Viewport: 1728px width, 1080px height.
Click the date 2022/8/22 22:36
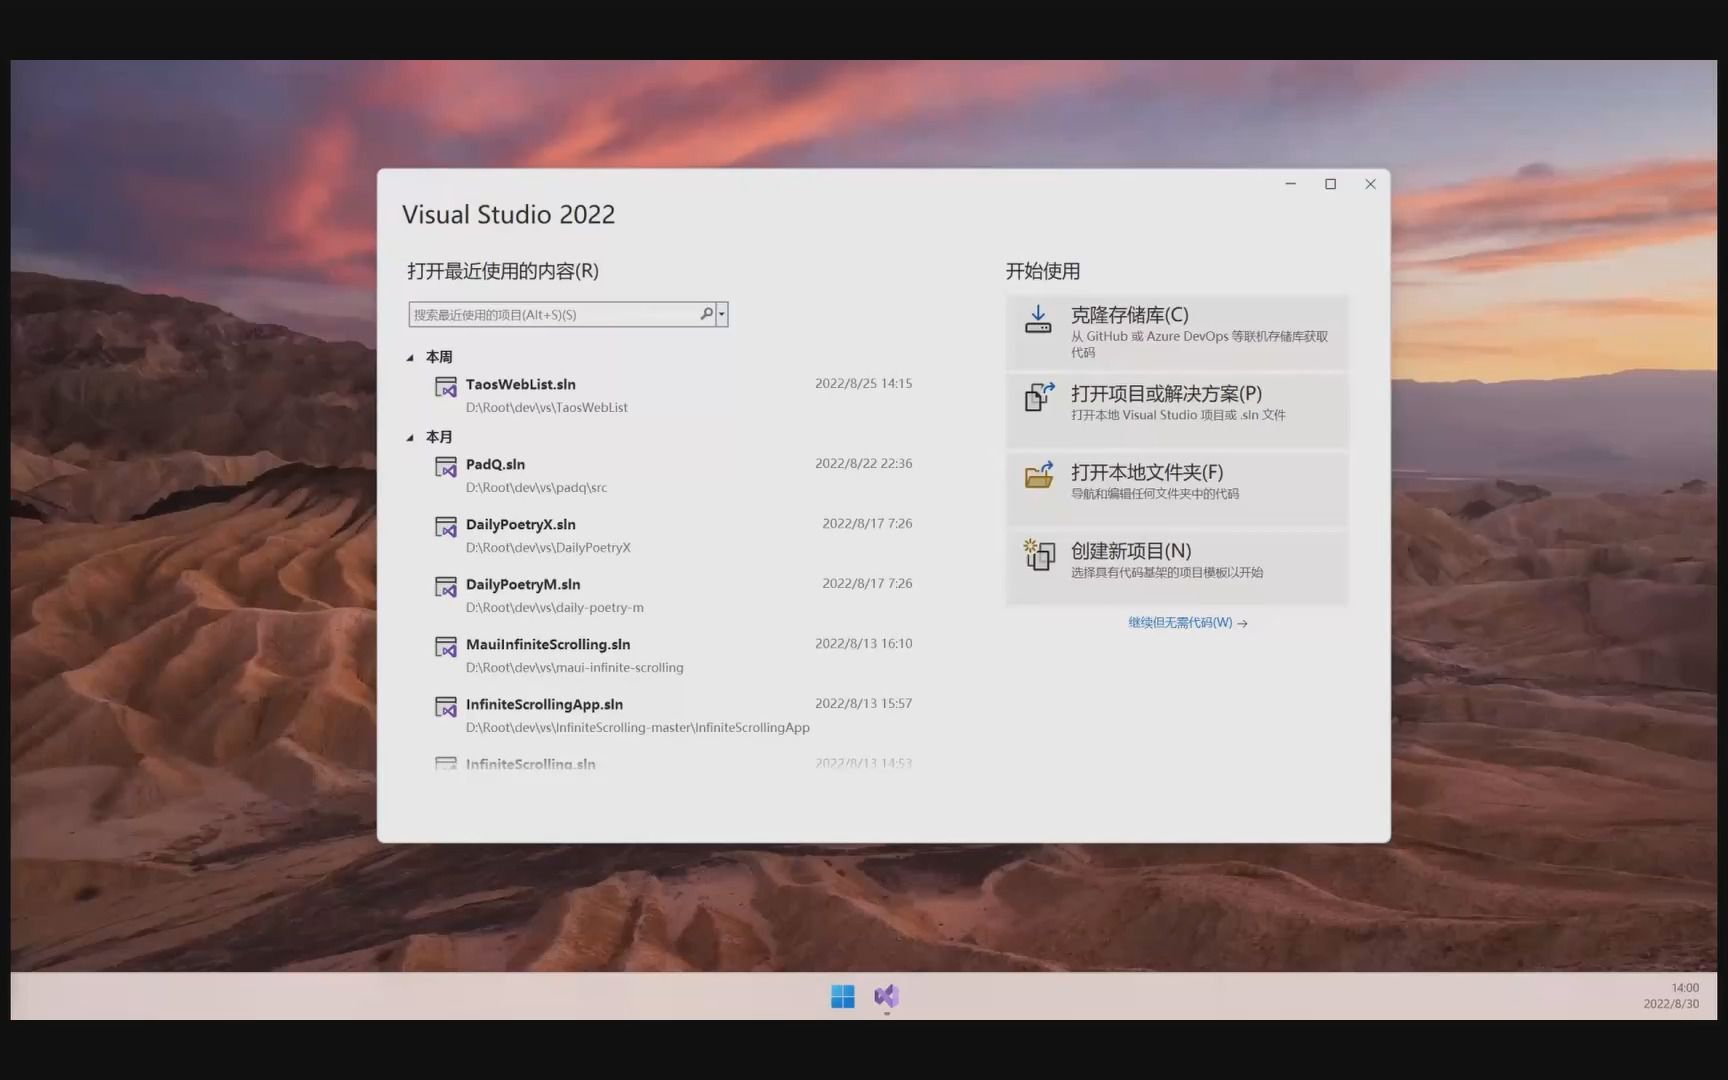863,463
